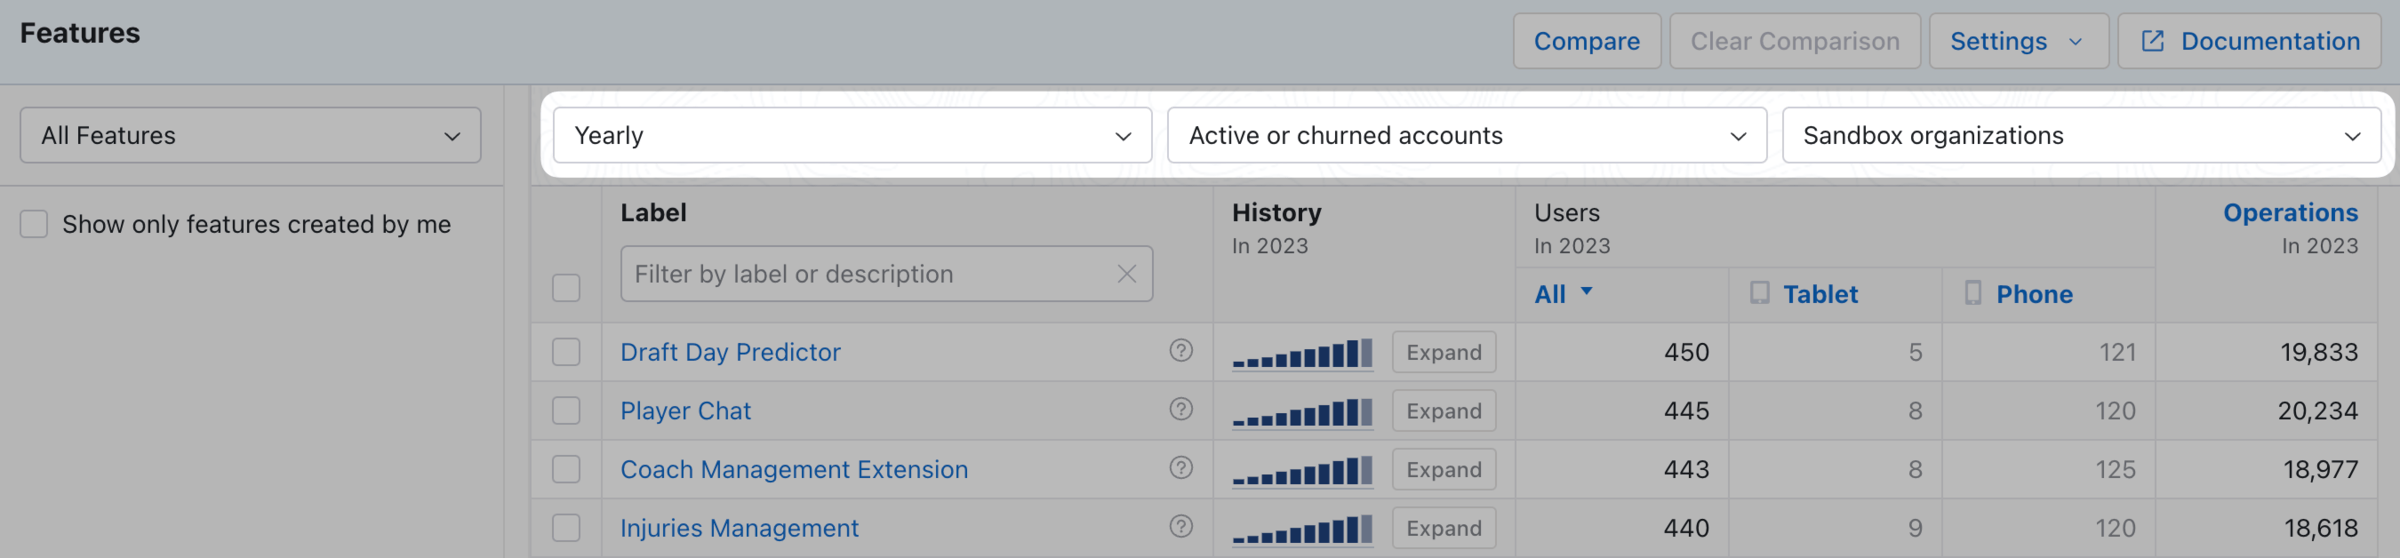
Task: Click the 20,234 operations value
Action: (2318, 411)
